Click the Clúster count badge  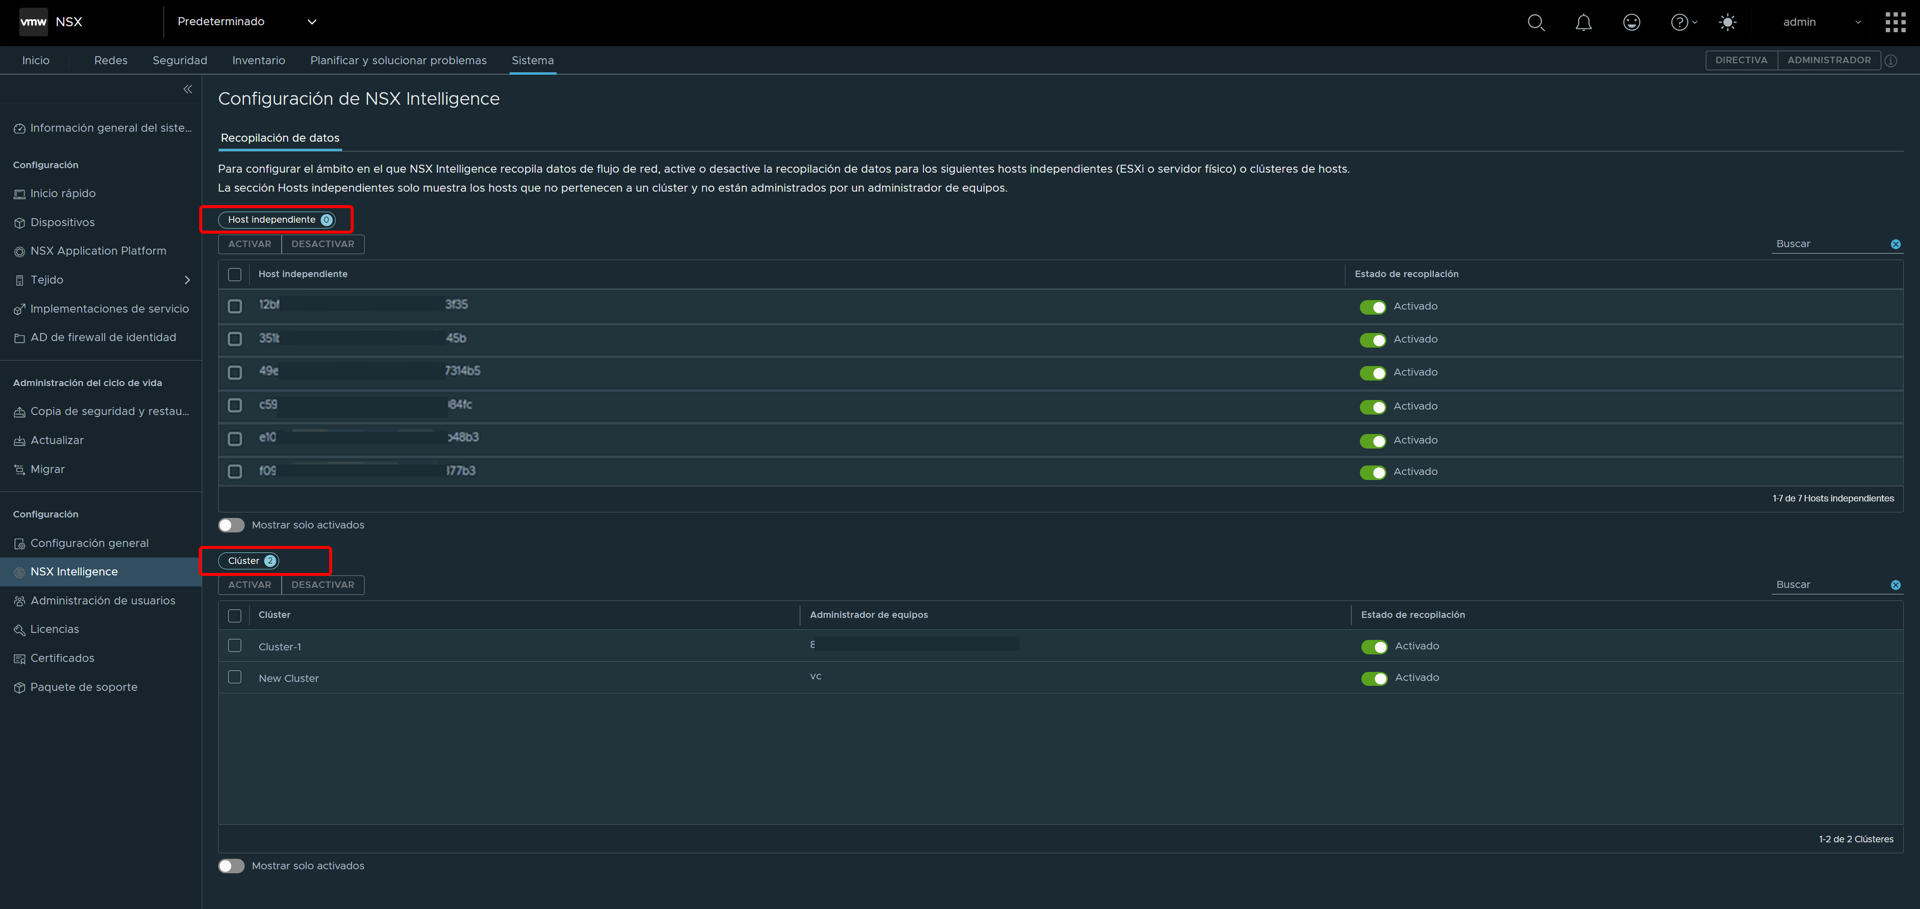click(270, 561)
